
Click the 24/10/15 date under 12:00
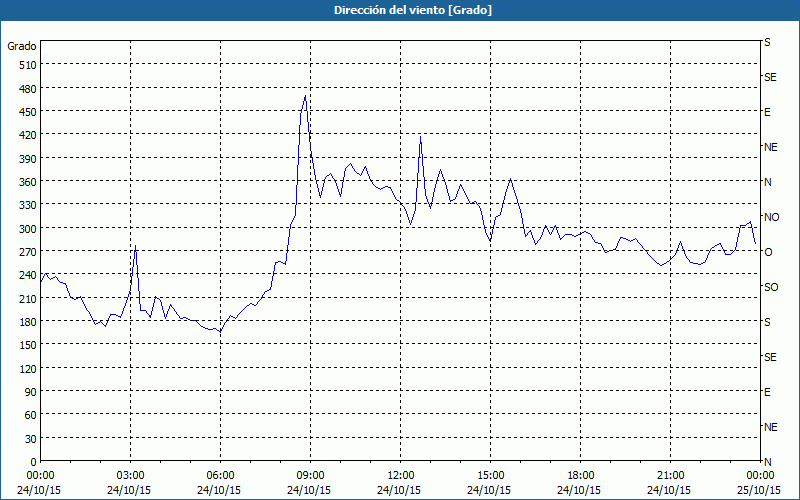pyautogui.click(x=399, y=490)
